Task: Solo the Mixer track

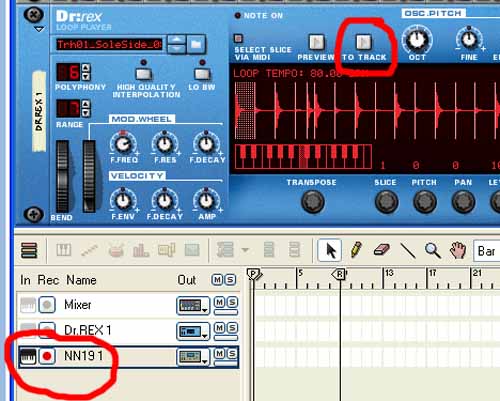Action: point(232,302)
